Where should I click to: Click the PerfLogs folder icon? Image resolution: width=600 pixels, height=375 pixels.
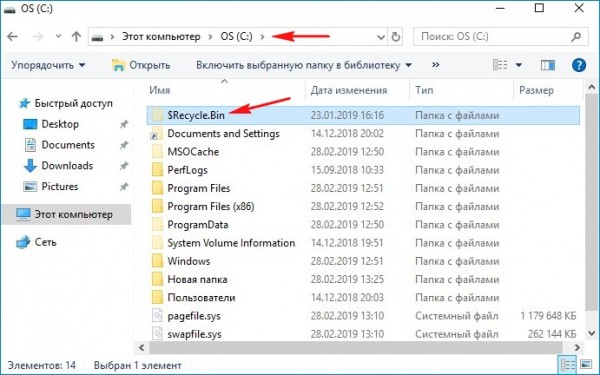(157, 170)
